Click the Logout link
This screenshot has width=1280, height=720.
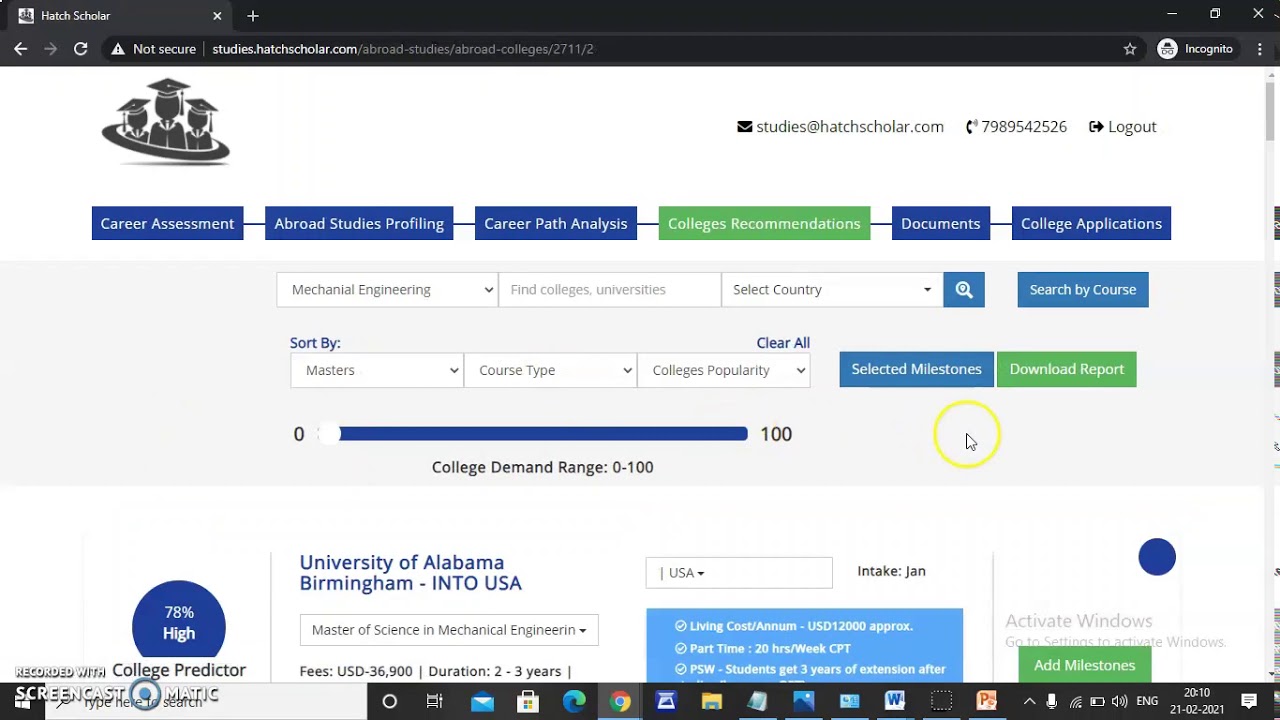(x=1123, y=126)
